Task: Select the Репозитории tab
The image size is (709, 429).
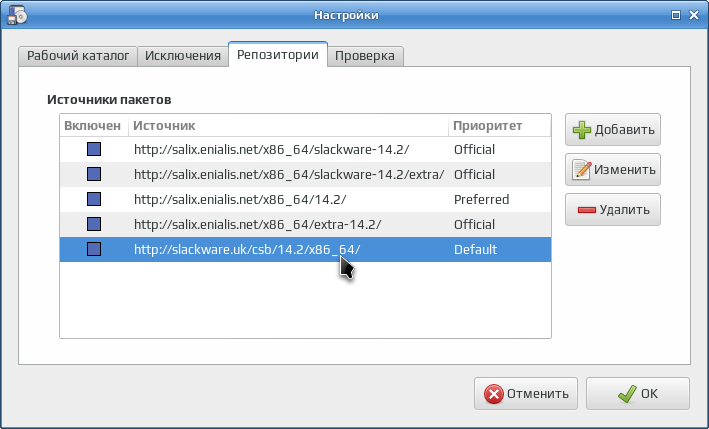Action: (x=278, y=55)
